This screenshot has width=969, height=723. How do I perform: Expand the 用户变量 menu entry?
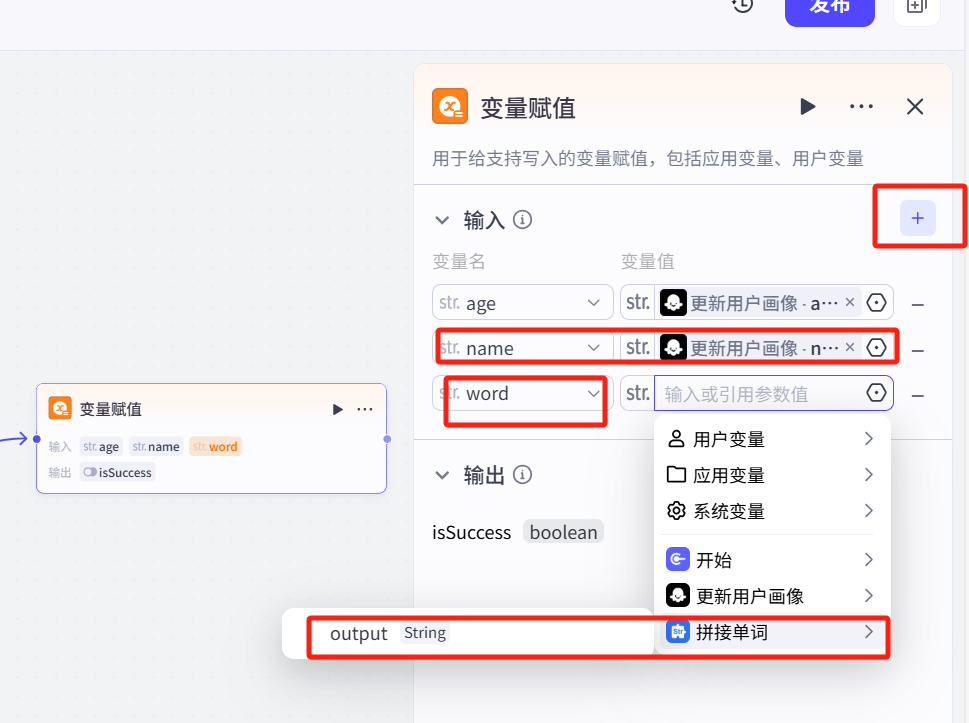[771, 439]
